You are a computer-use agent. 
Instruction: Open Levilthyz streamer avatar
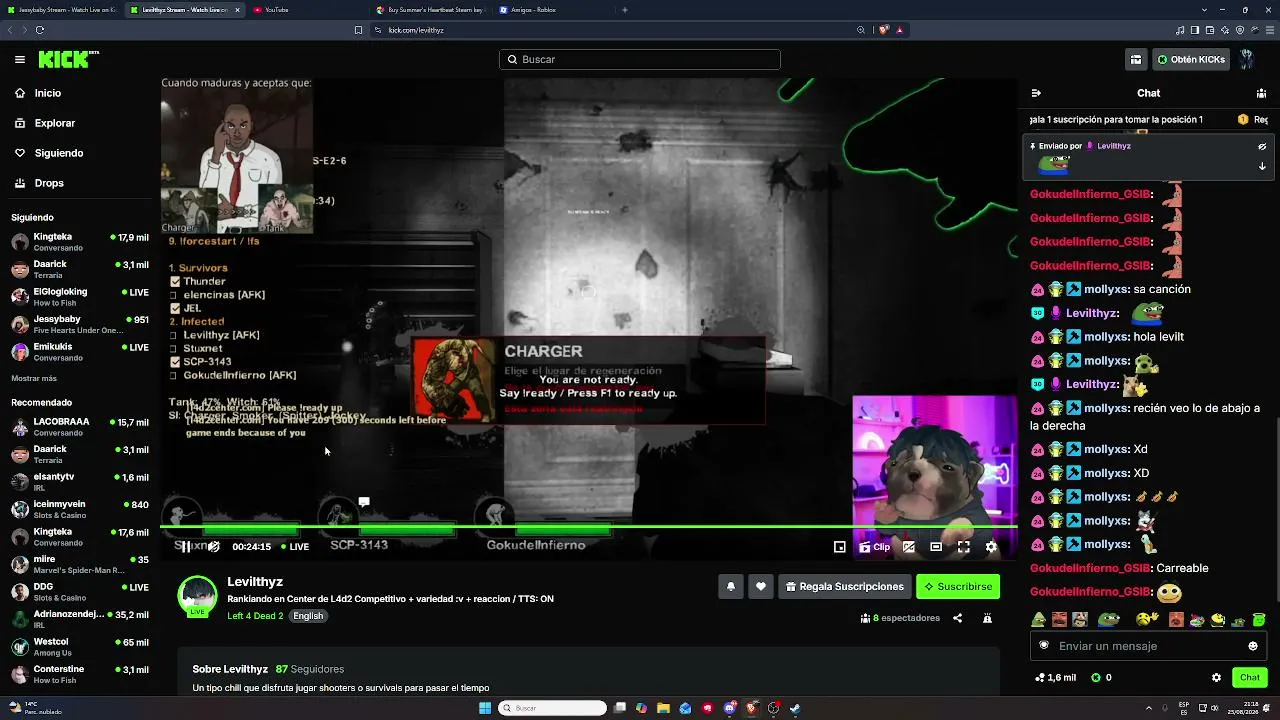[x=197, y=596]
